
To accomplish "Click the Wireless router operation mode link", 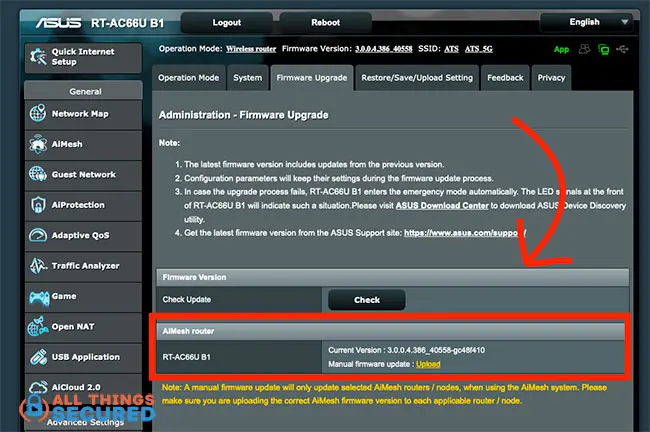I will [x=251, y=49].
